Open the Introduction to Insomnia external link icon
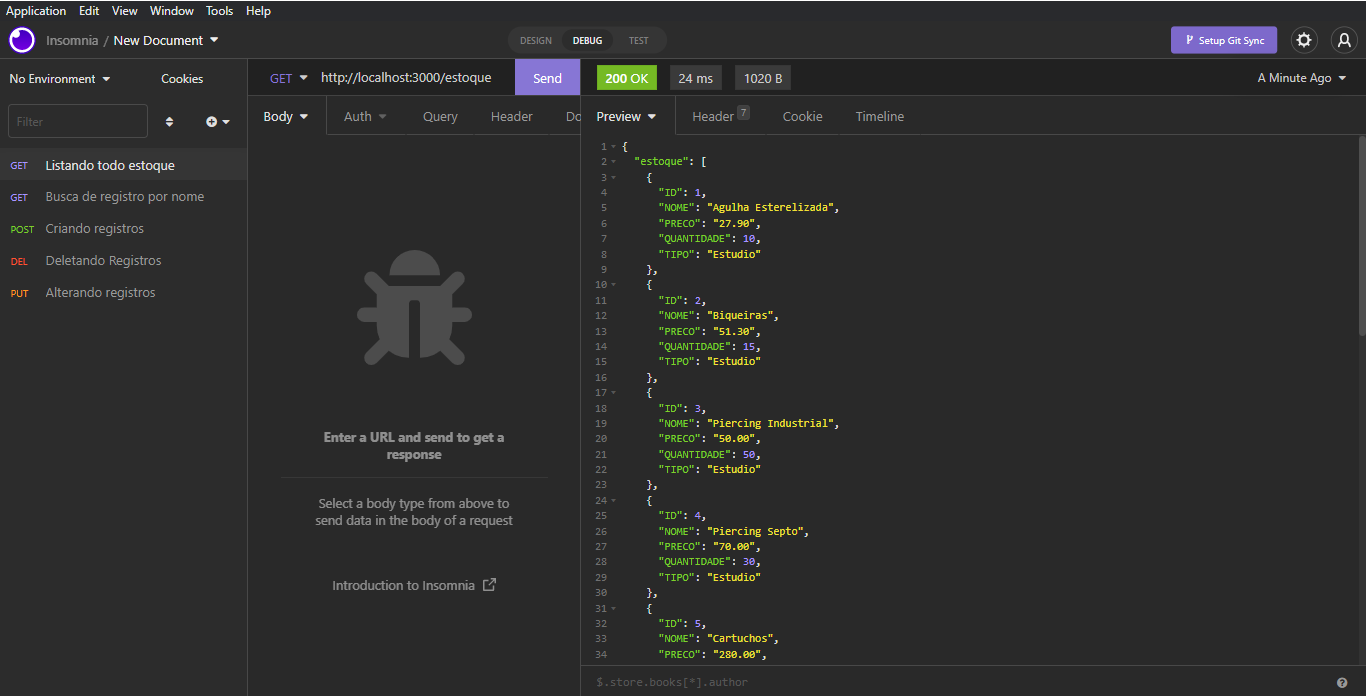 pyautogui.click(x=487, y=584)
